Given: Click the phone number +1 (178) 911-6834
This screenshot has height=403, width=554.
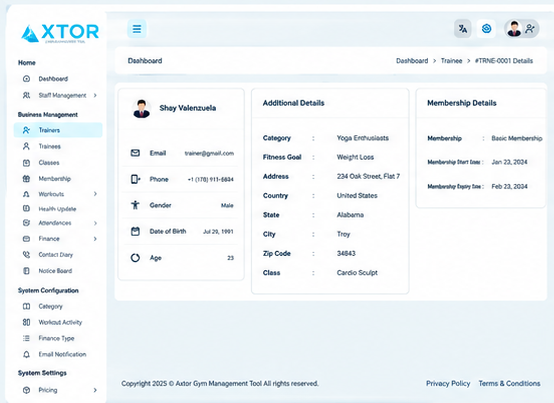Looking at the screenshot, I should pyautogui.click(x=211, y=179).
